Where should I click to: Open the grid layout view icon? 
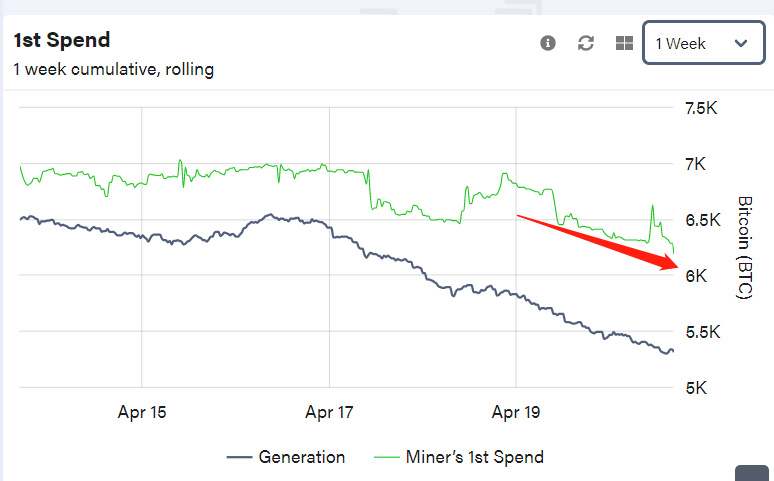click(624, 43)
